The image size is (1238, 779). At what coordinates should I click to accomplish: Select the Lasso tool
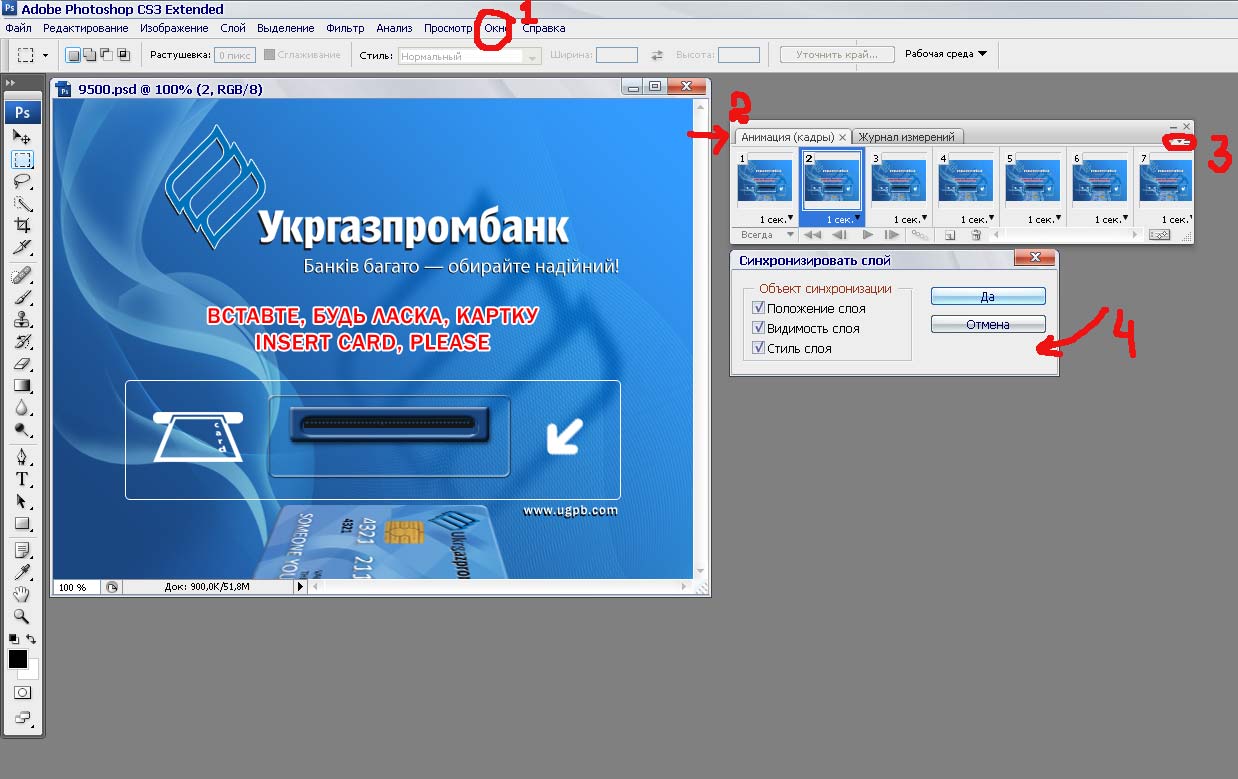coord(22,182)
